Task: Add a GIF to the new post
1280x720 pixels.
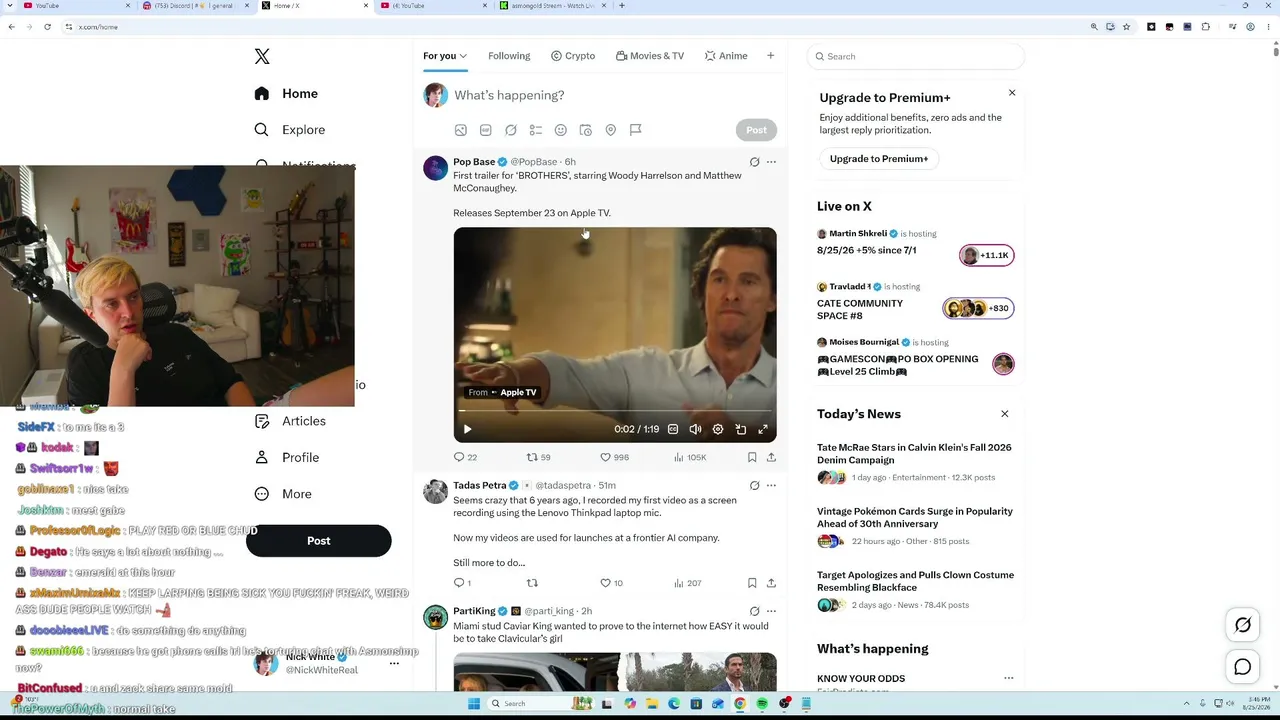Action: coord(485,130)
